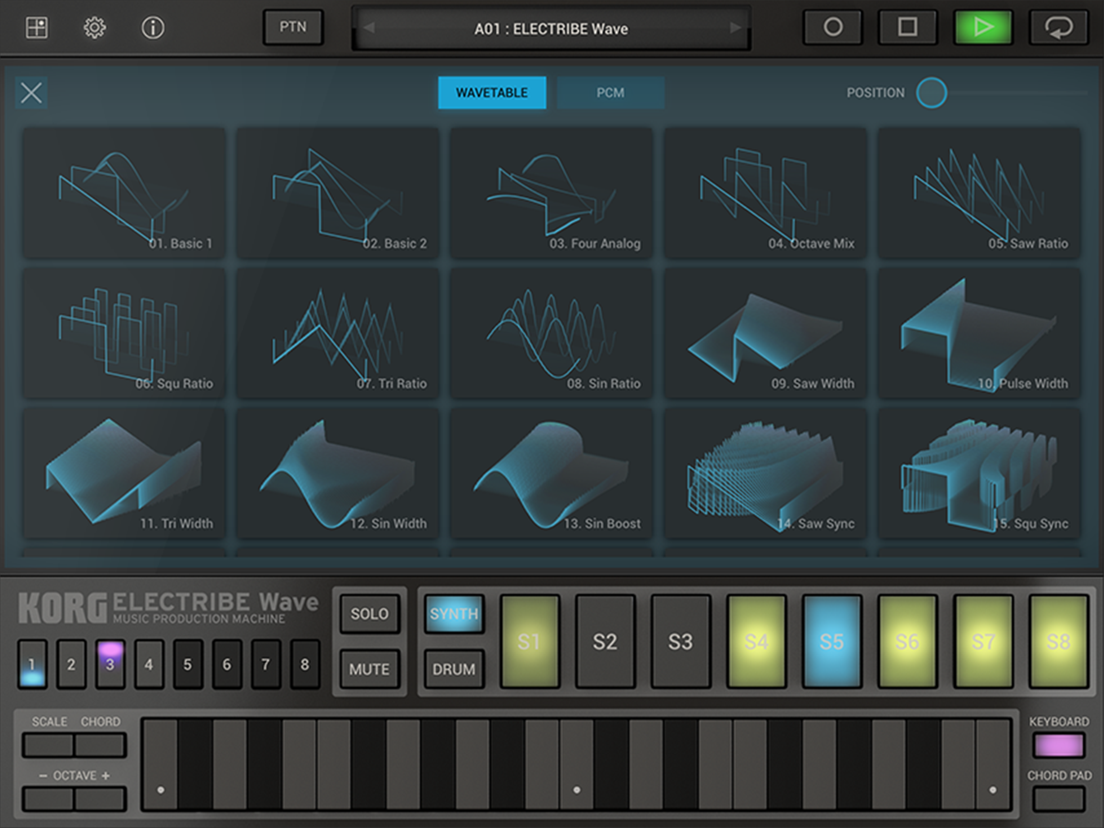Lower the octave with minus button
The image size is (1104, 828).
[x=49, y=799]
